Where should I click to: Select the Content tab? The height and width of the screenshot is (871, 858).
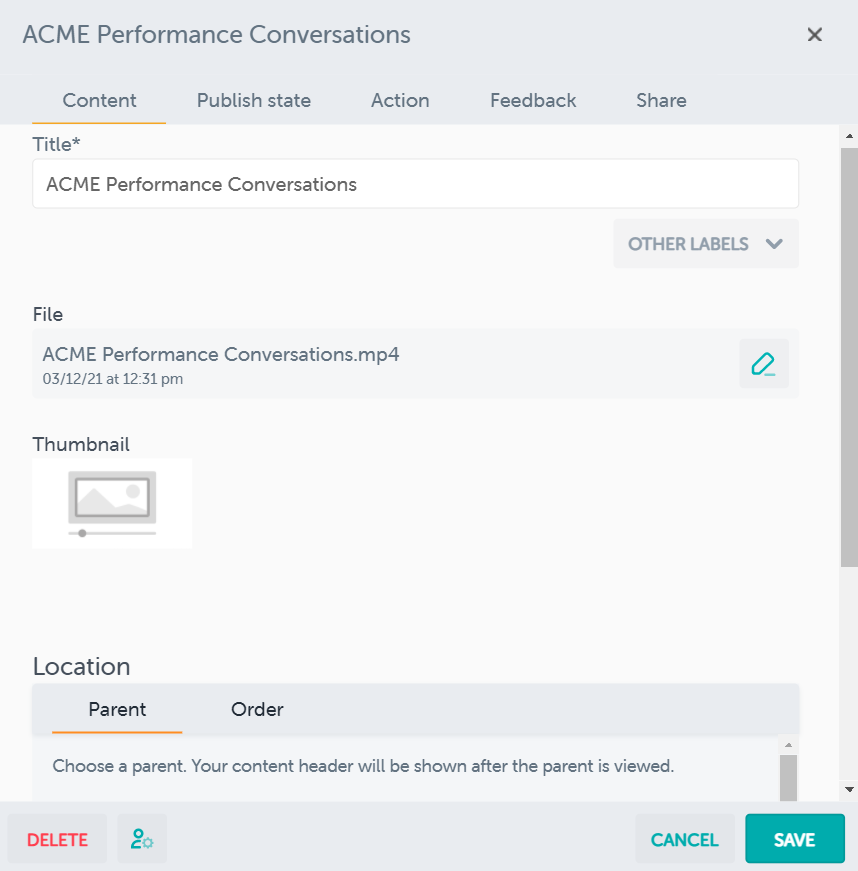(99, 101)
